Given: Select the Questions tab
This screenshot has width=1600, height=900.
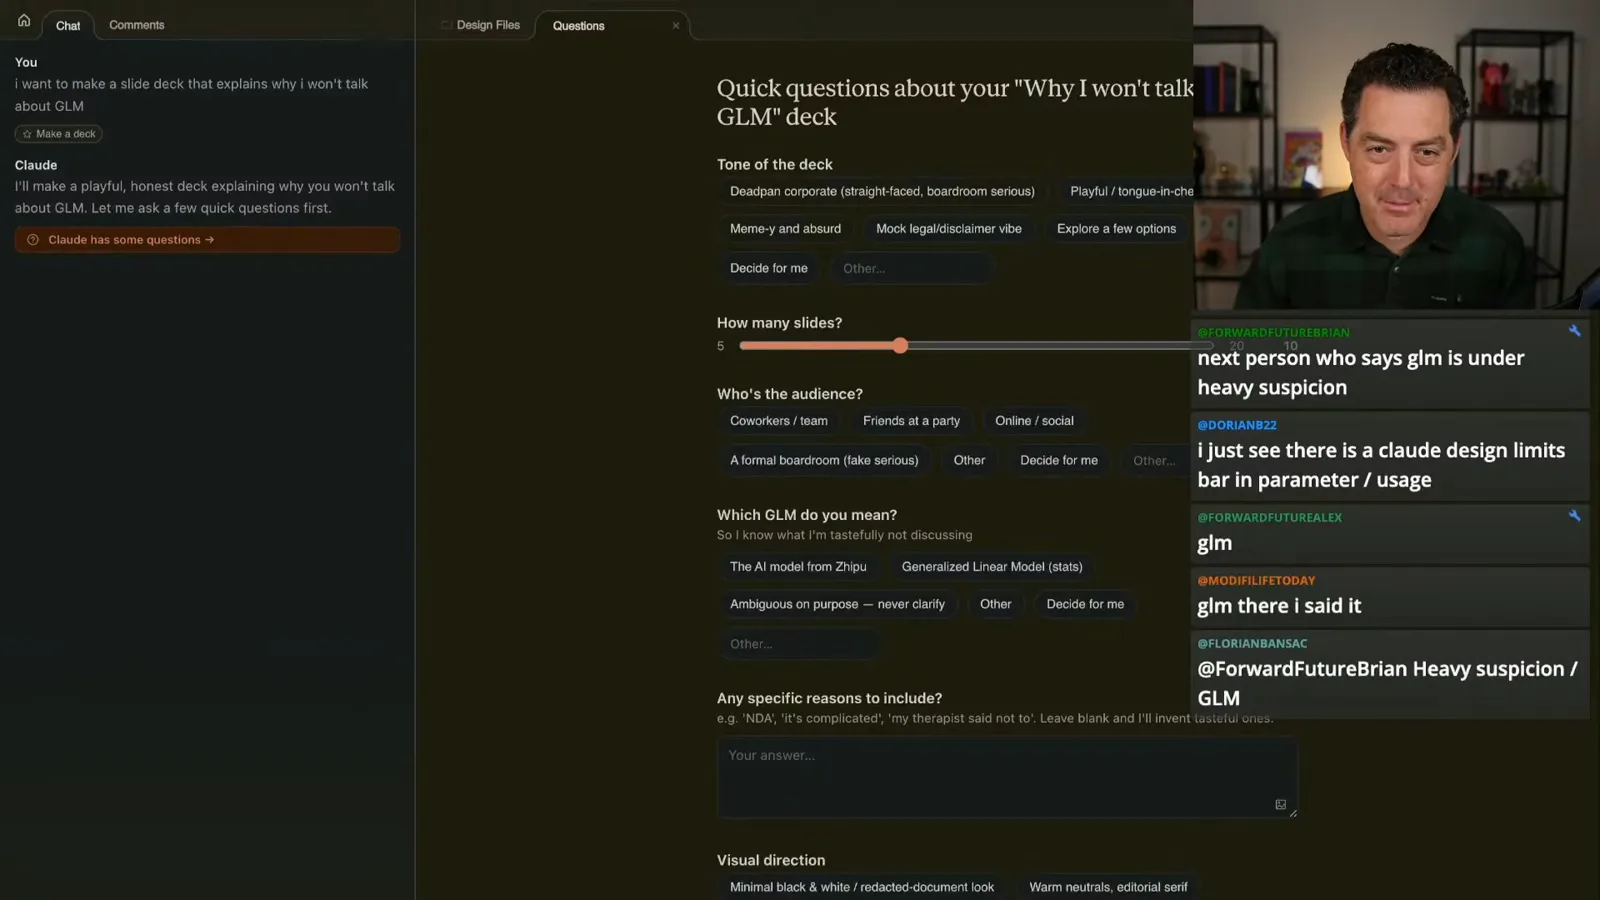Looking at the screenshot, I should [x=579, y=26].
